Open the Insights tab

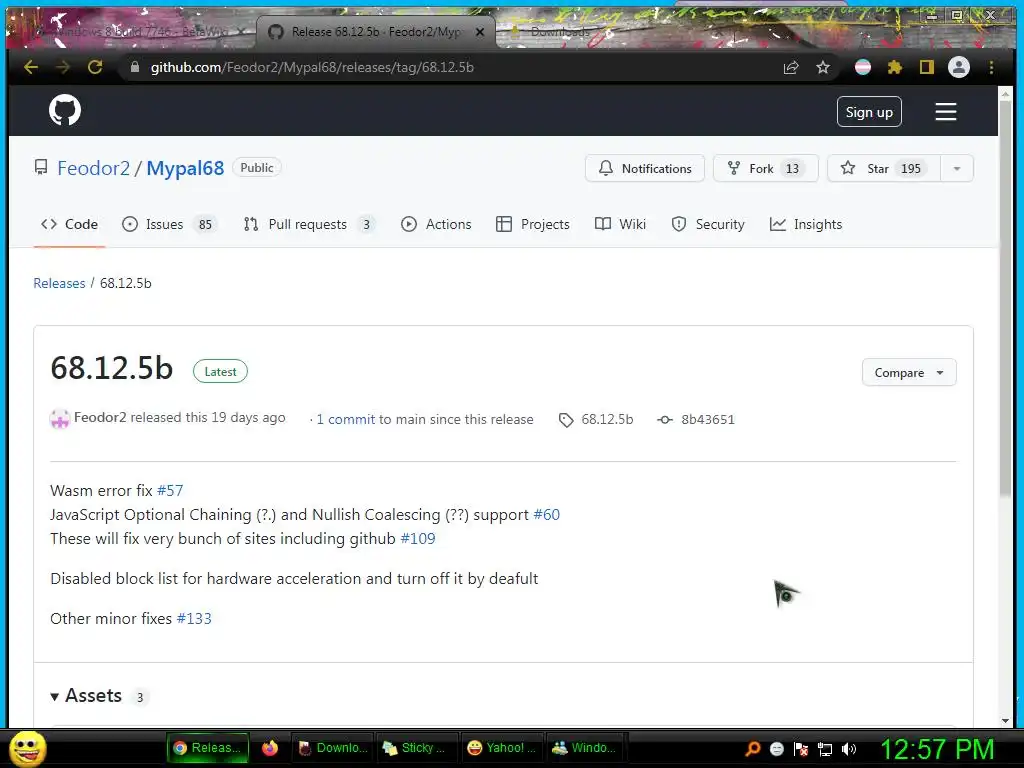click(806, 225)
